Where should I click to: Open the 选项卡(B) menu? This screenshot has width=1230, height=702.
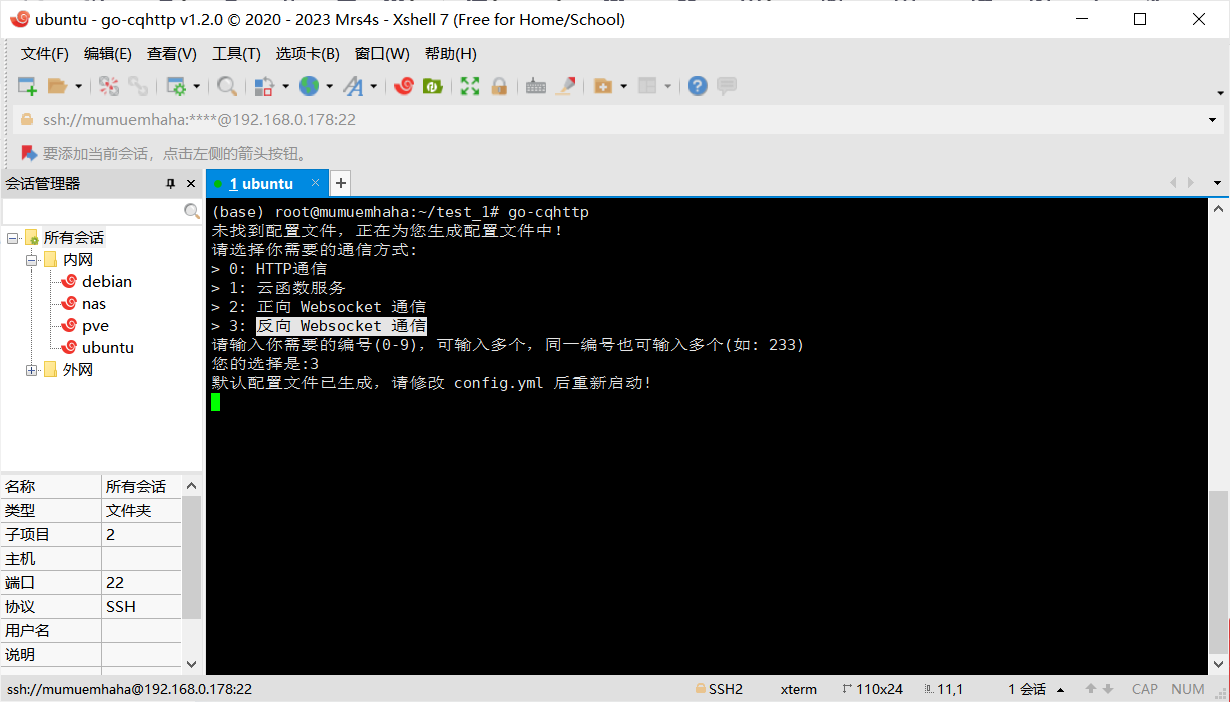[x=308, y=54]
